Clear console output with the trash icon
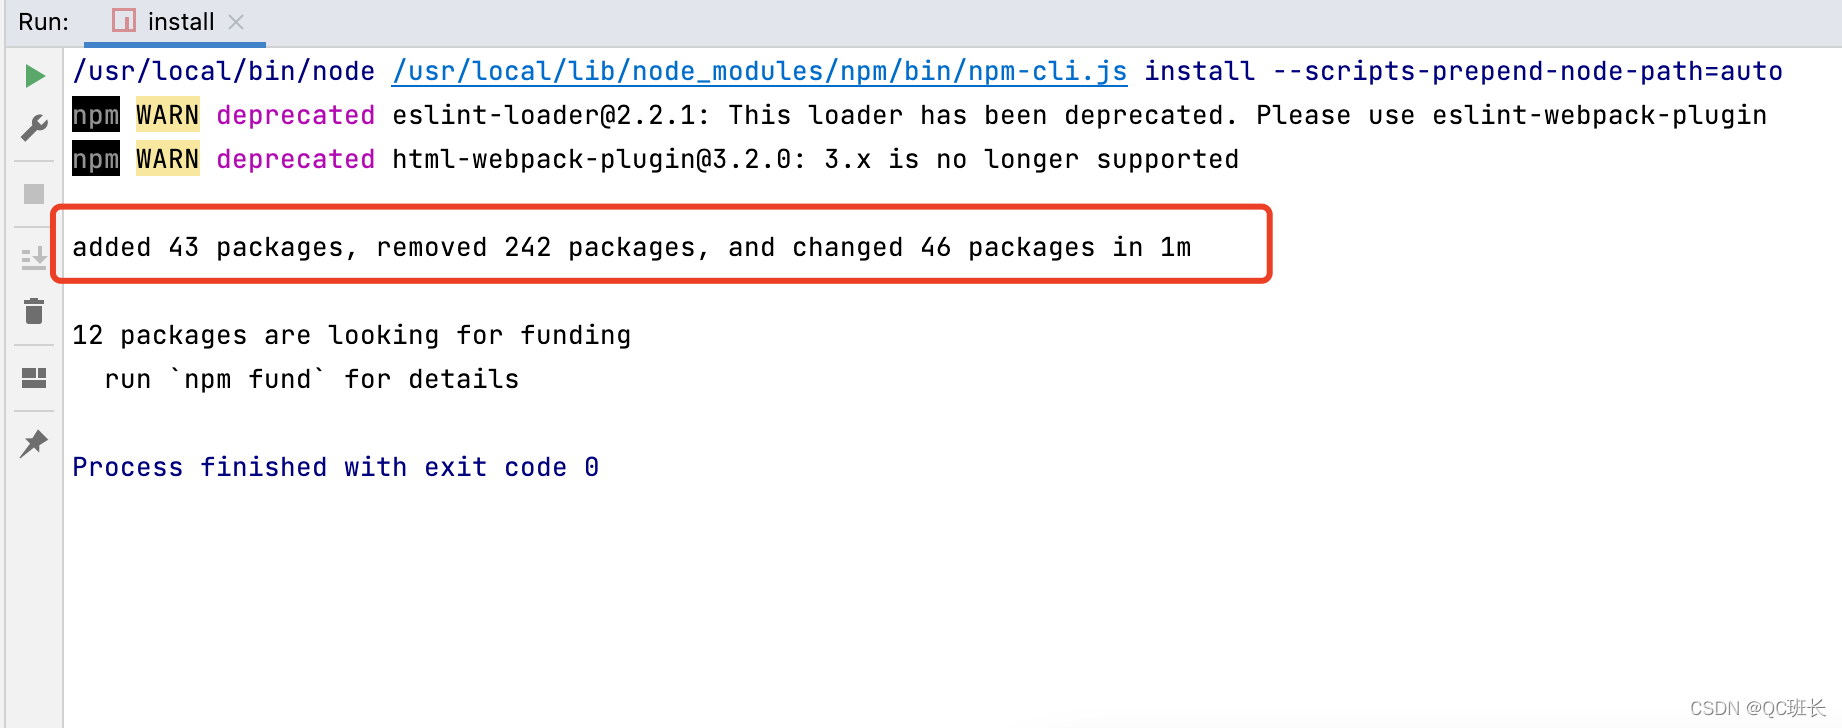Viewport: 1842px width, 728px height. click(34, 311)
